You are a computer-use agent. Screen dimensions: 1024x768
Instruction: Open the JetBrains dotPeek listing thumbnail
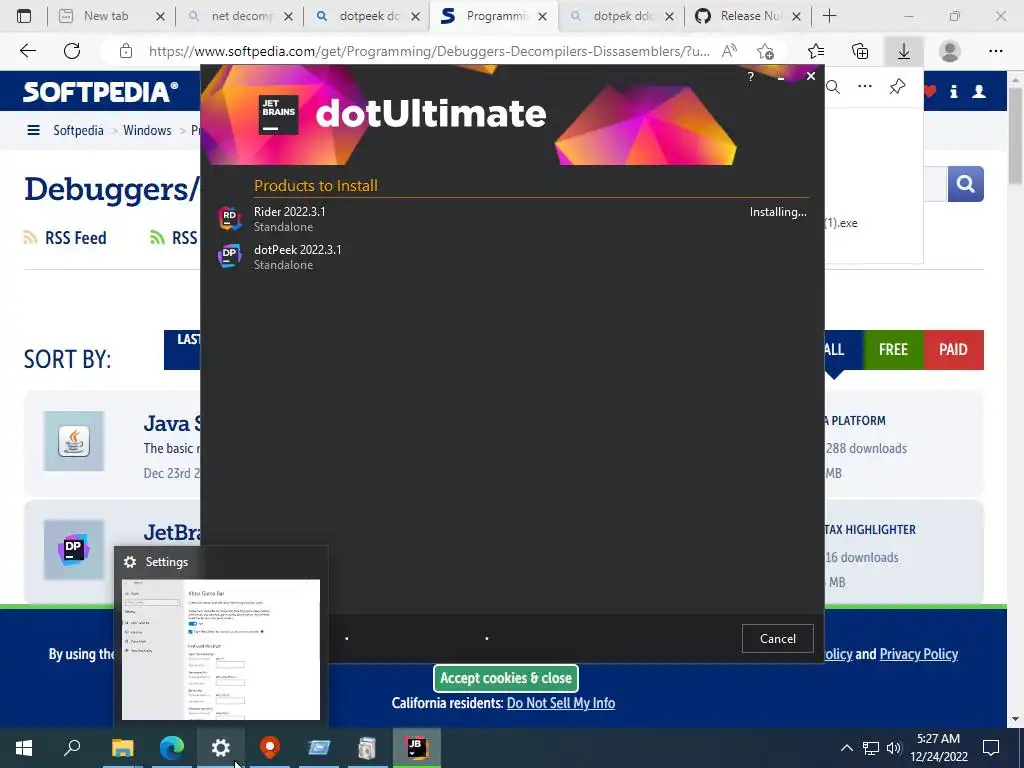coord(74,550)
